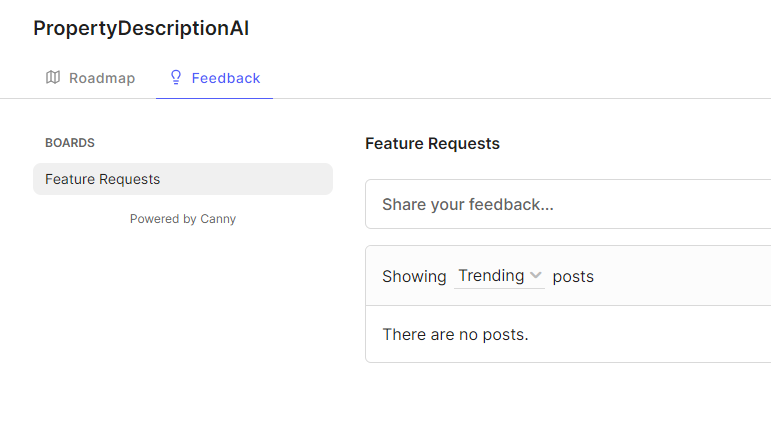771x433 pixels.
Task: Click the BOARDS sidebar heading
Action: click(x=70, y=143)
